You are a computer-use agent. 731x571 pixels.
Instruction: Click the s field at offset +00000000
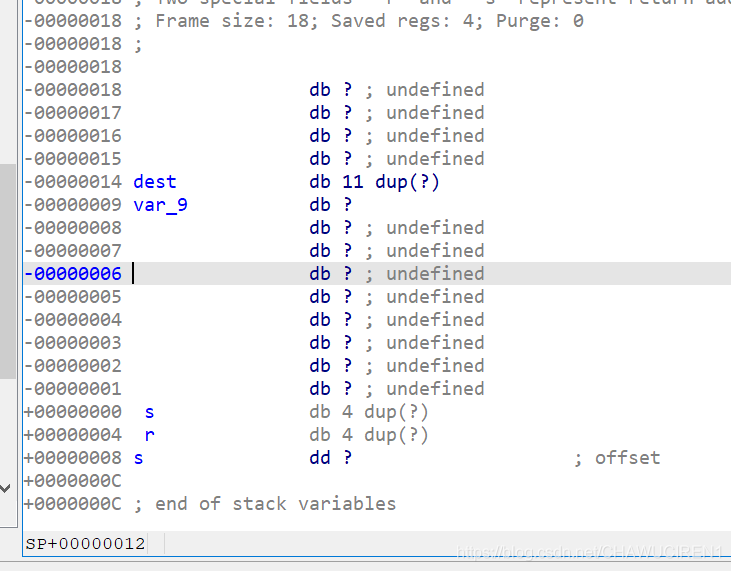[x=149, y=412]
